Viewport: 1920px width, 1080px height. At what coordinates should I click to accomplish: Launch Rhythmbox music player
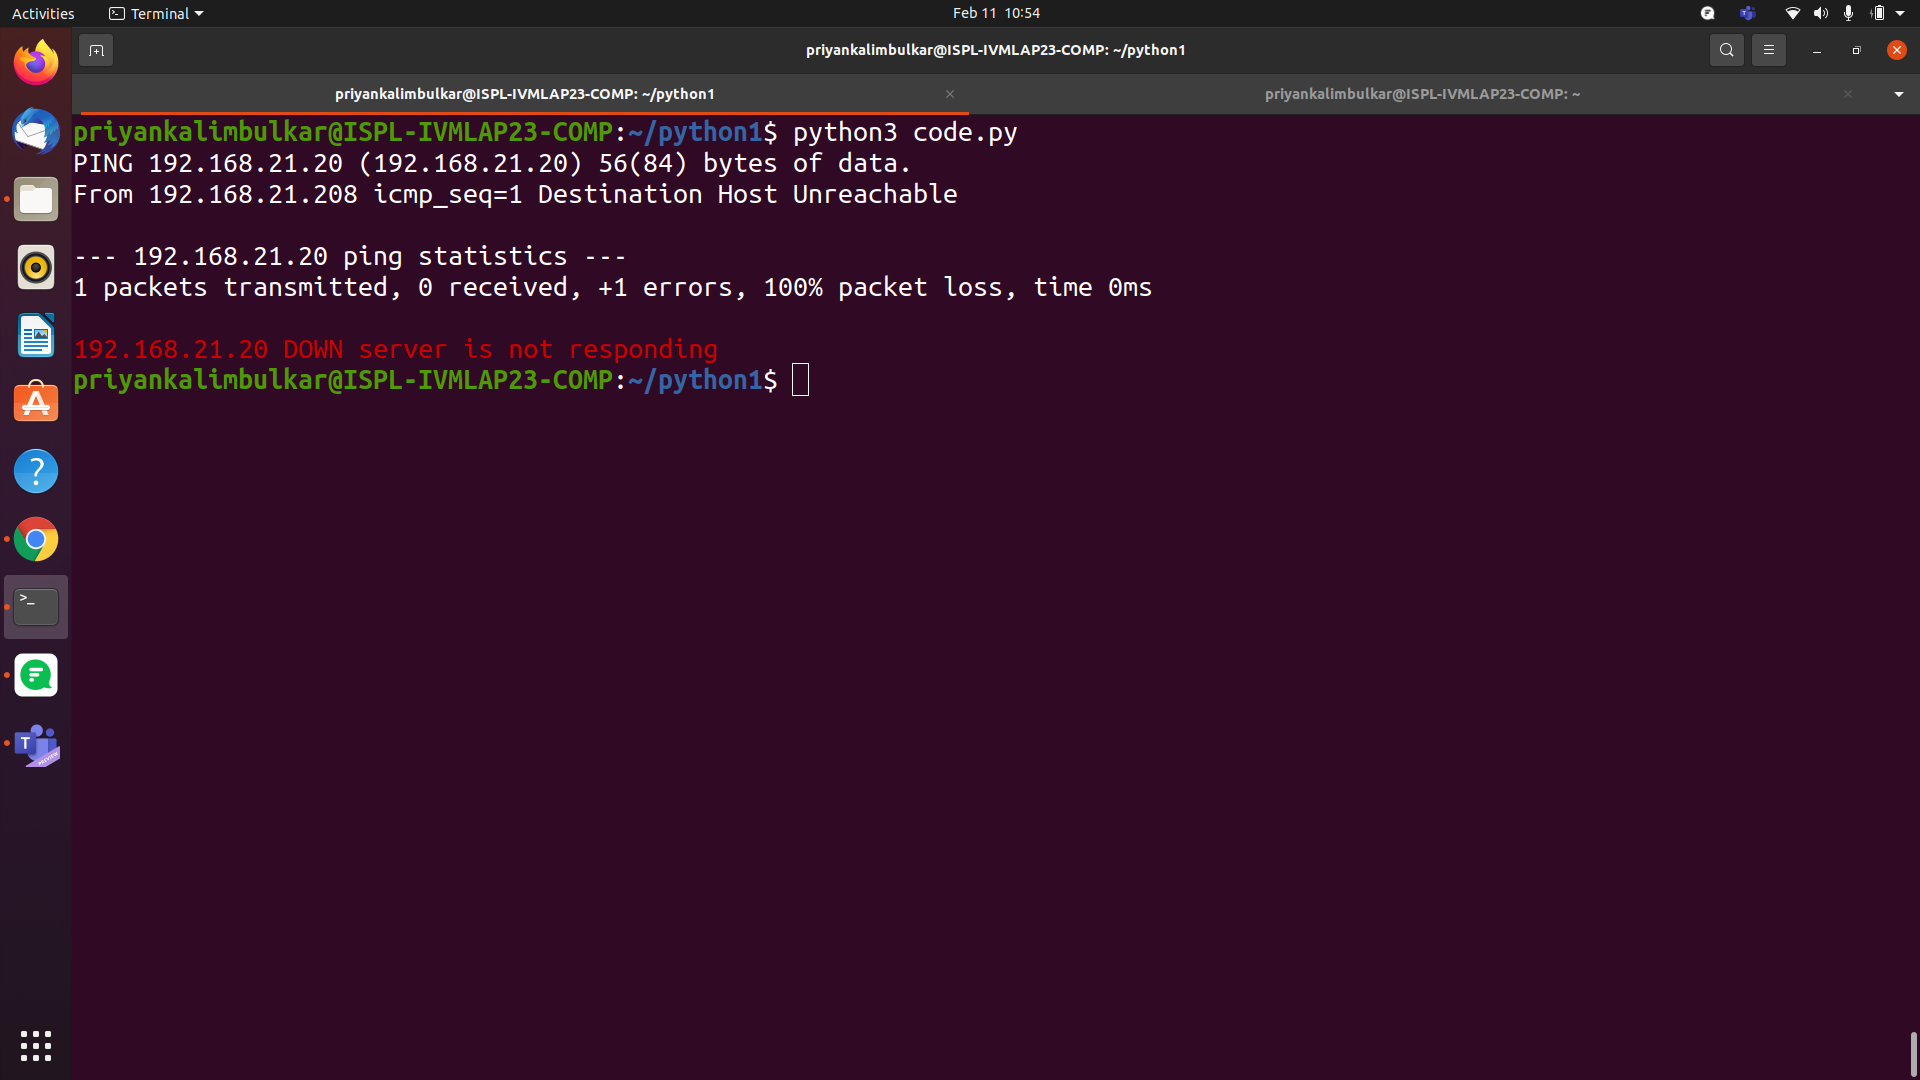[36, 267]
